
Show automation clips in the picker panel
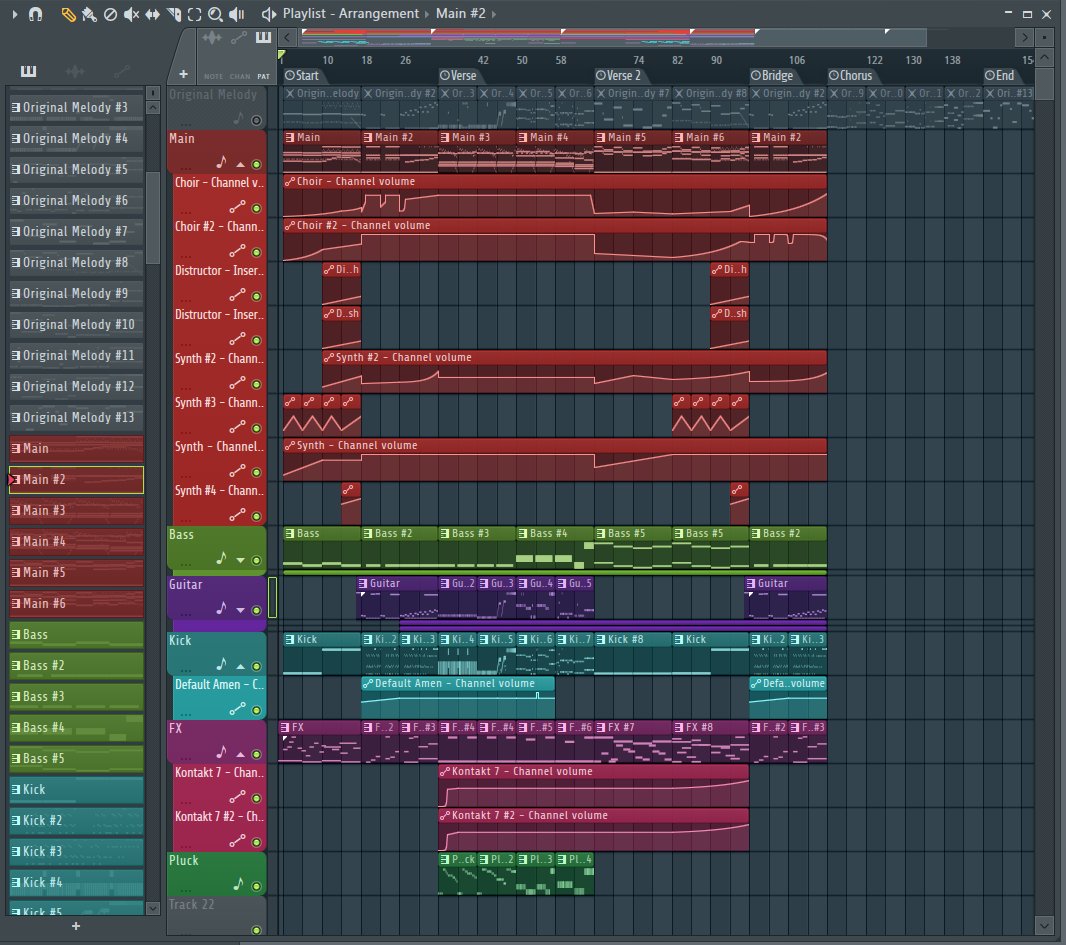tap(122, 71)
